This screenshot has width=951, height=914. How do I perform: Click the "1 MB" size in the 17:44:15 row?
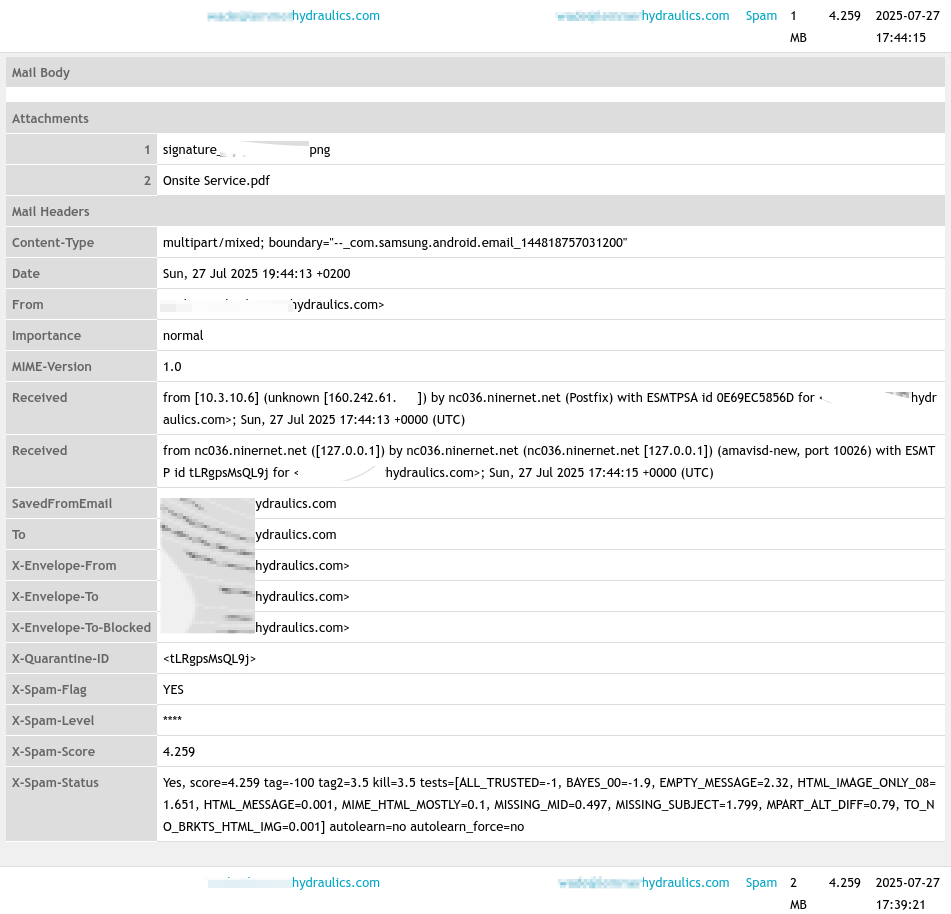tap(798, 27)
